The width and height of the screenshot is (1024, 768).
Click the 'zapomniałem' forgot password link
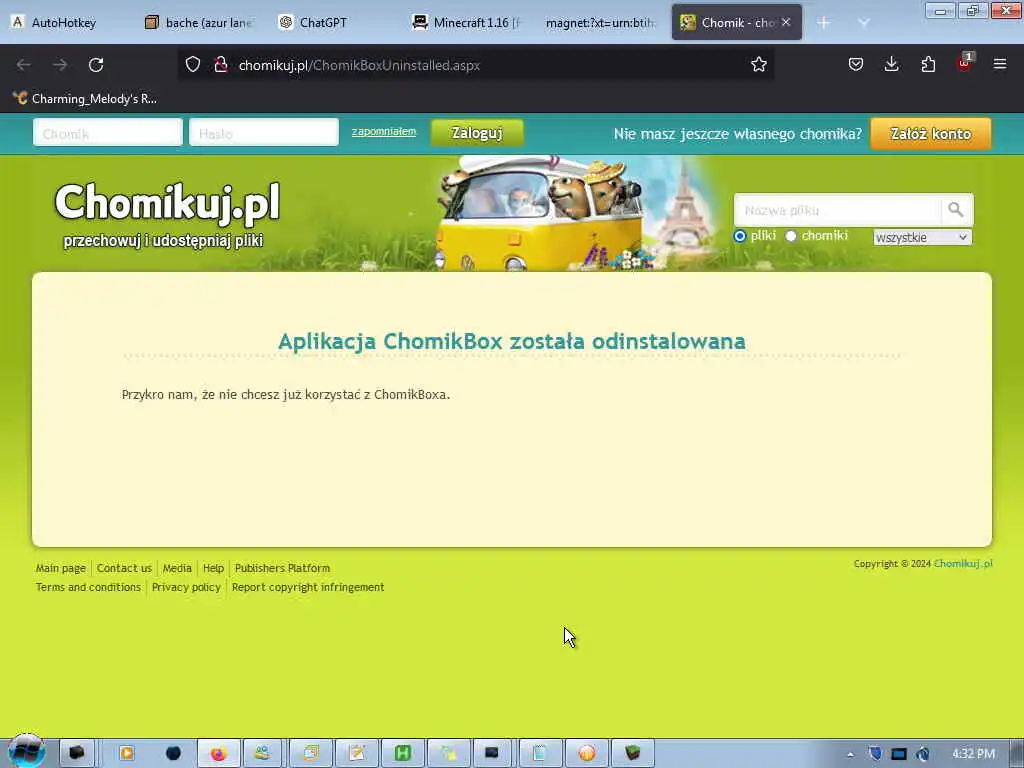click(x=383, y=131)
